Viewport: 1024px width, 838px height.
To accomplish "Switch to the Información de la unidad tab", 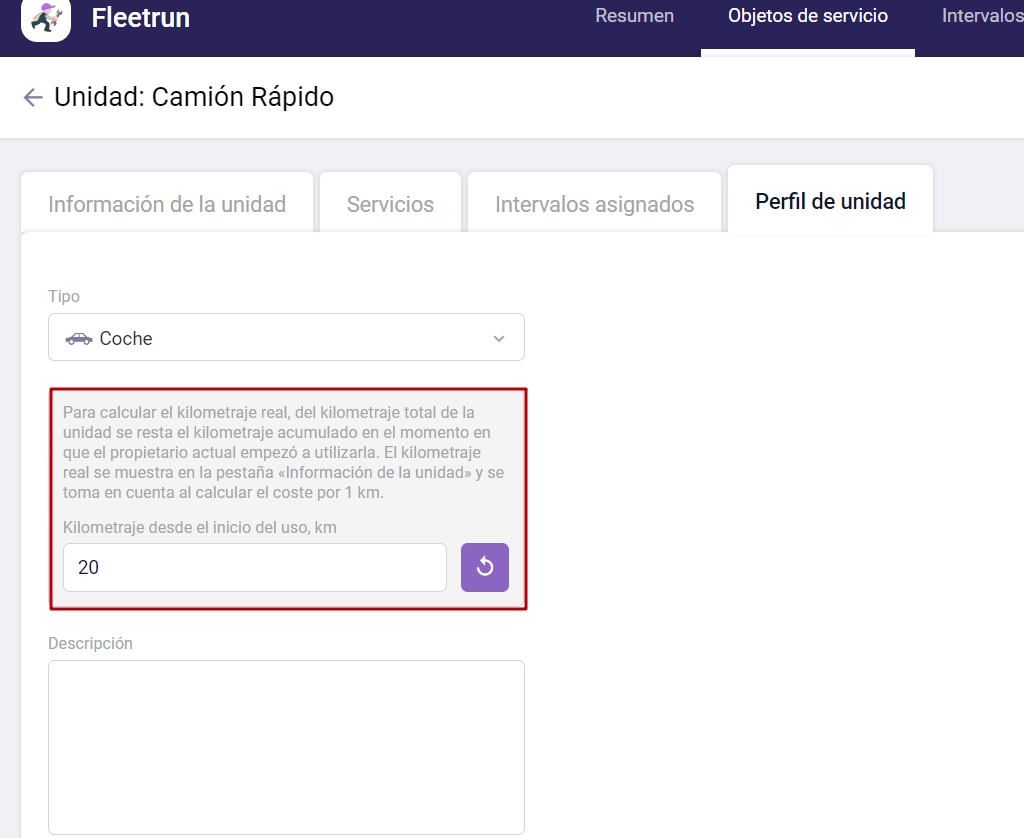I will [x=167, y=204].
